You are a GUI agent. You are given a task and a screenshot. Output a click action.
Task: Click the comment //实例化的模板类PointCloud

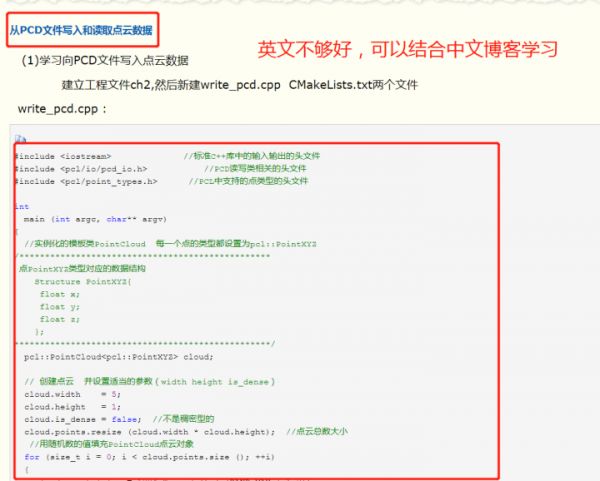pyautogui.click(x=85, y=244)
